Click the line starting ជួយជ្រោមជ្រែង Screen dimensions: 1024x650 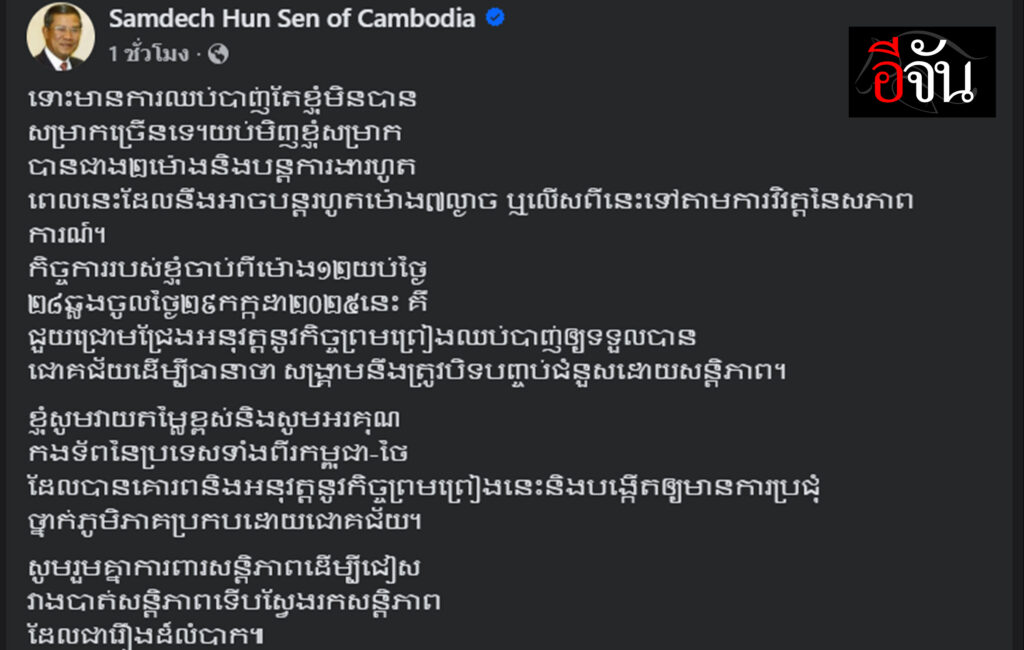click(362, 337)
